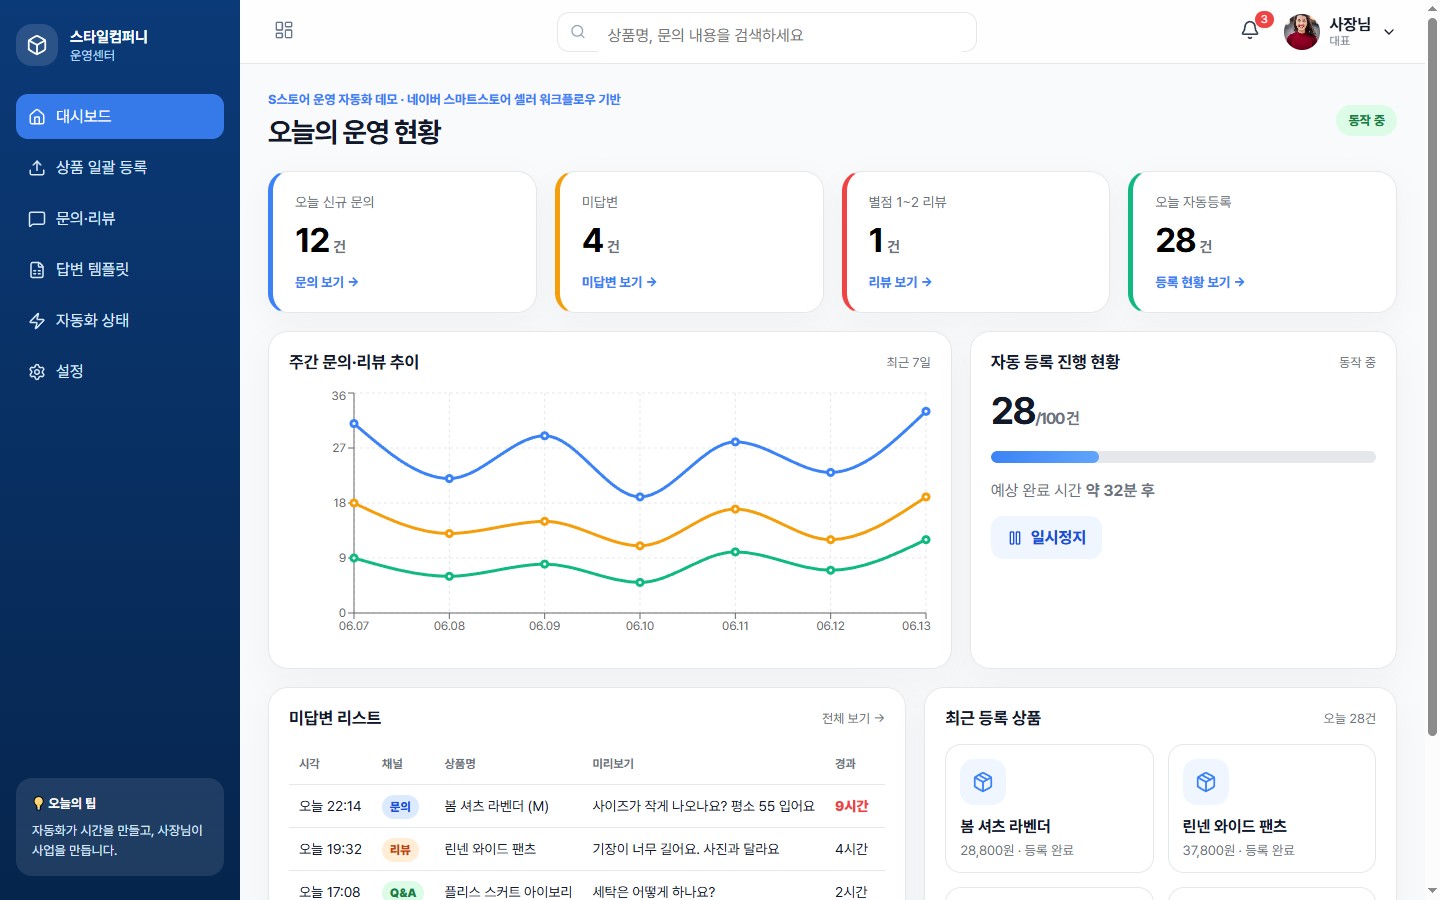The image size is (1440, 900).
Task: Click the 리뷰 channel tag in 19:32 row
Action: 400,849
